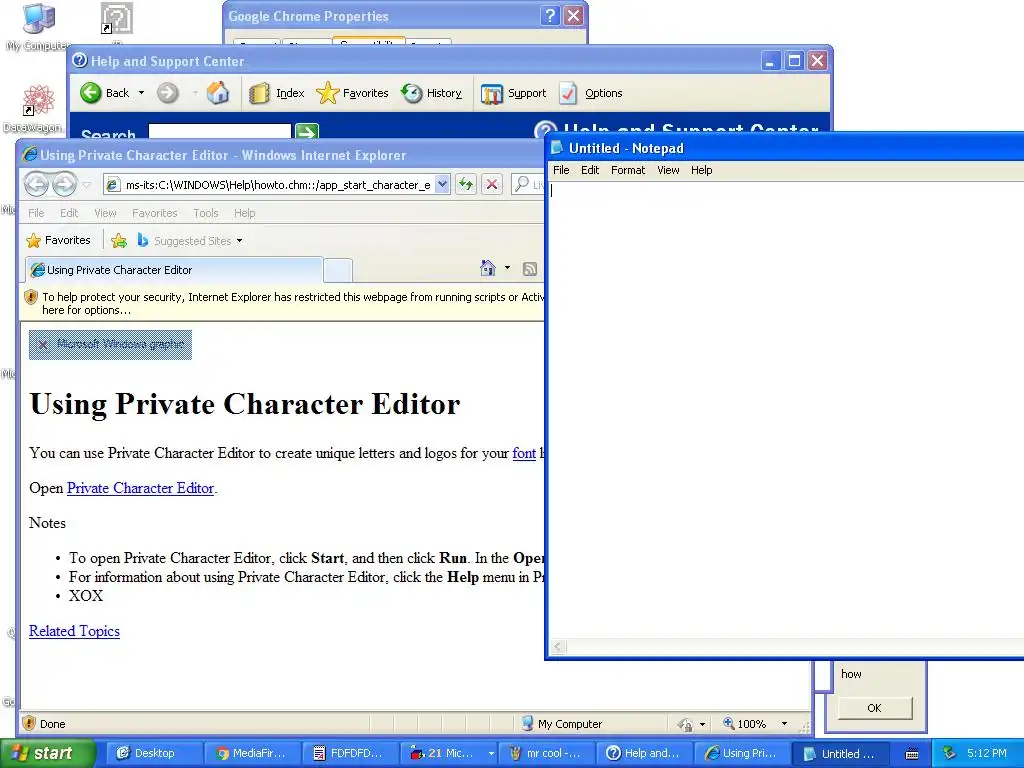Click broken Microsoft Windows graphic image
The height and width of the screenshot is (768, 1024).
(x=110, y=344)
